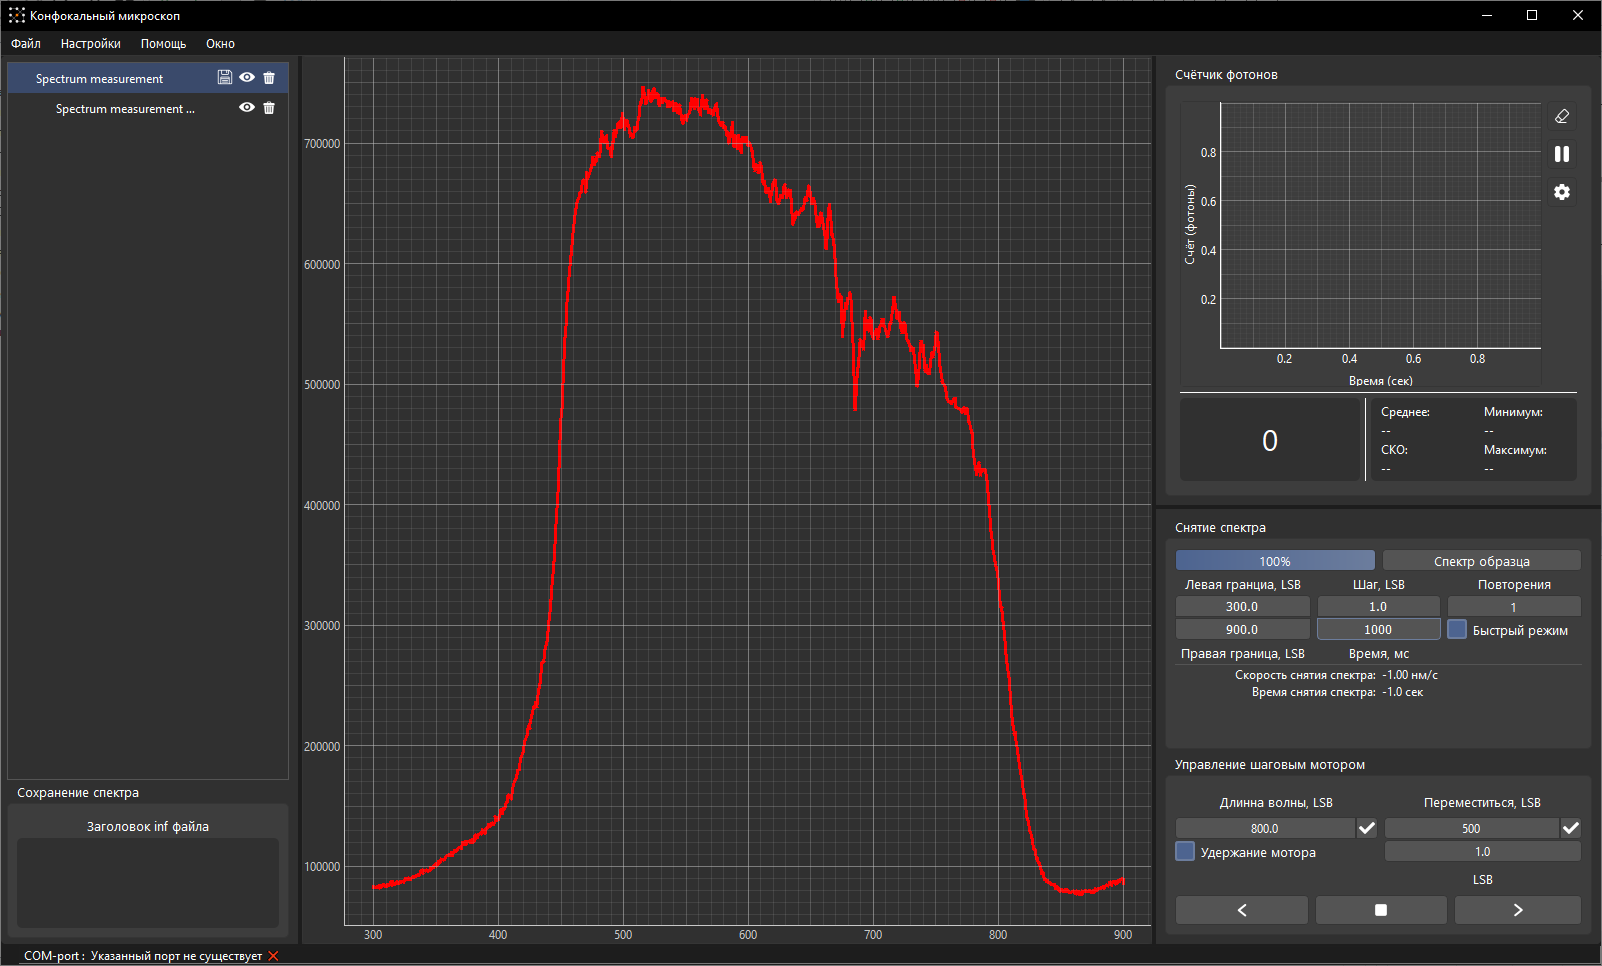Clear photon counter plot with eraser
Image resolution: width=1602 pixels, height=966 pixels.
(1562, 117)
